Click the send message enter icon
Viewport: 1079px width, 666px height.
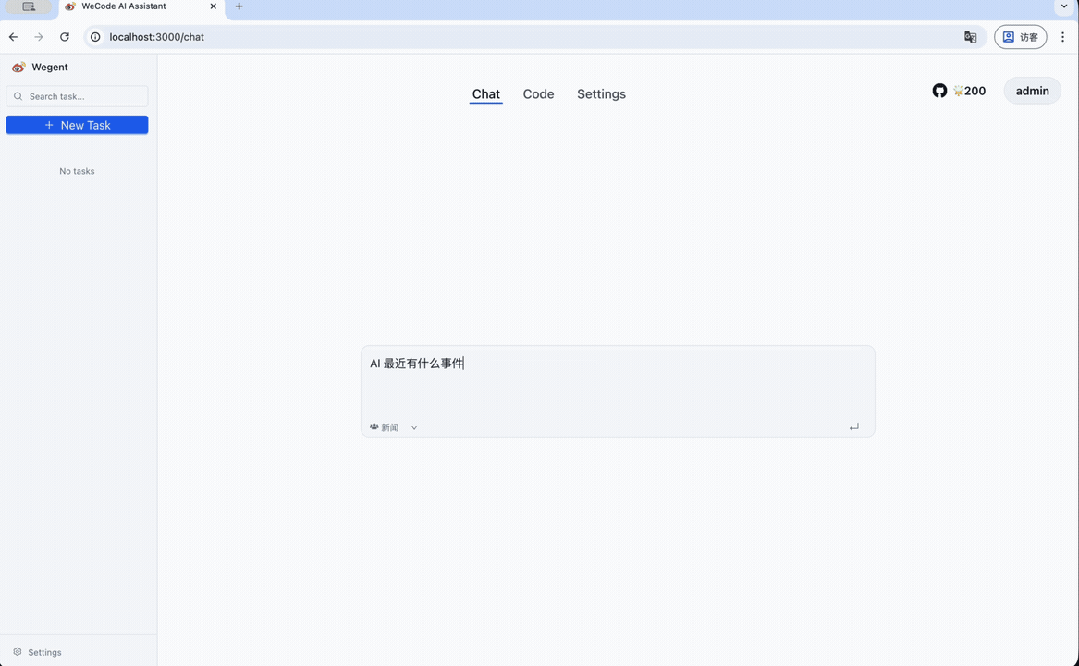click(855, 426)
